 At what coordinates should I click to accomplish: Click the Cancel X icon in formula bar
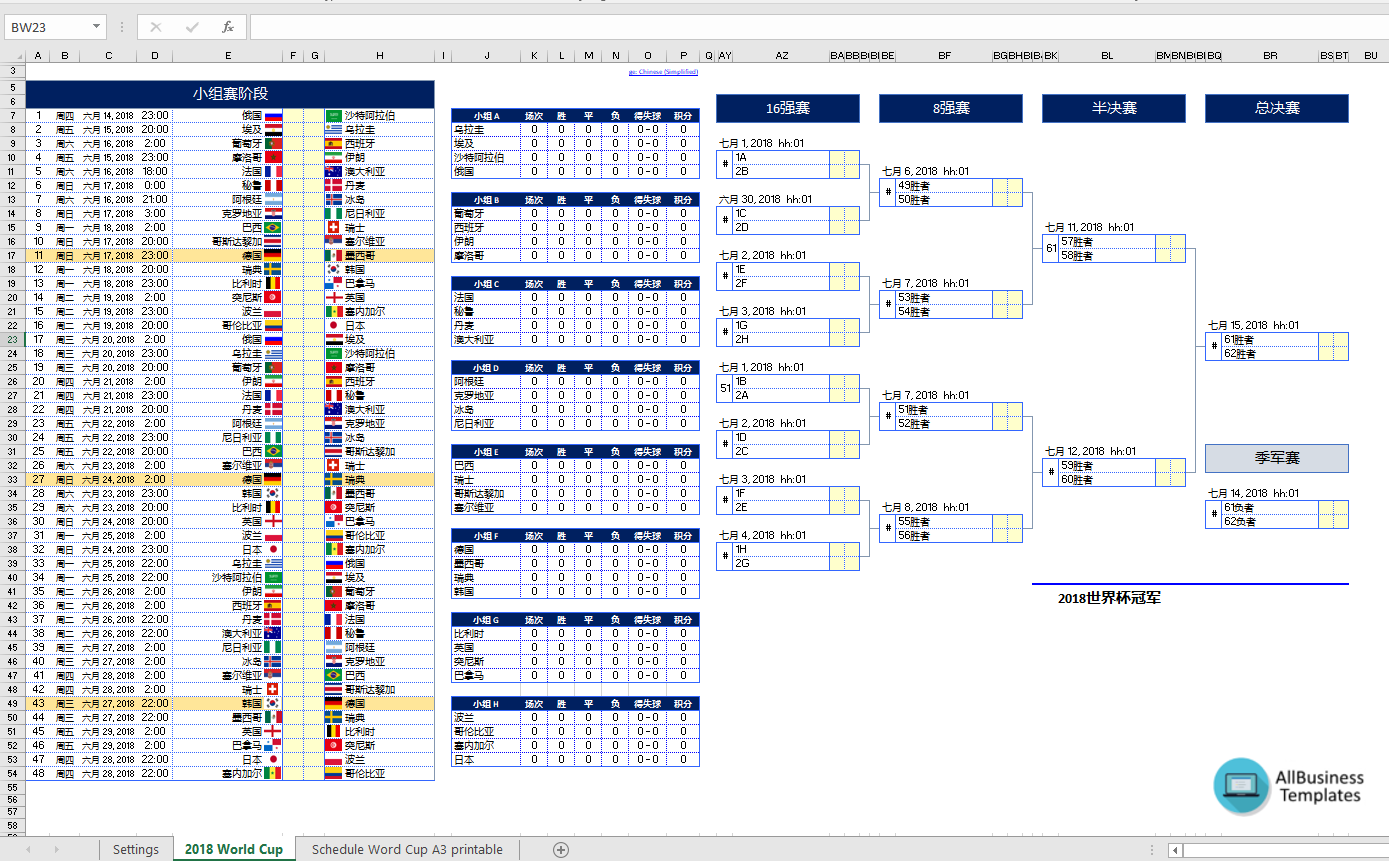pyautogui.click(x=156, y=27)
